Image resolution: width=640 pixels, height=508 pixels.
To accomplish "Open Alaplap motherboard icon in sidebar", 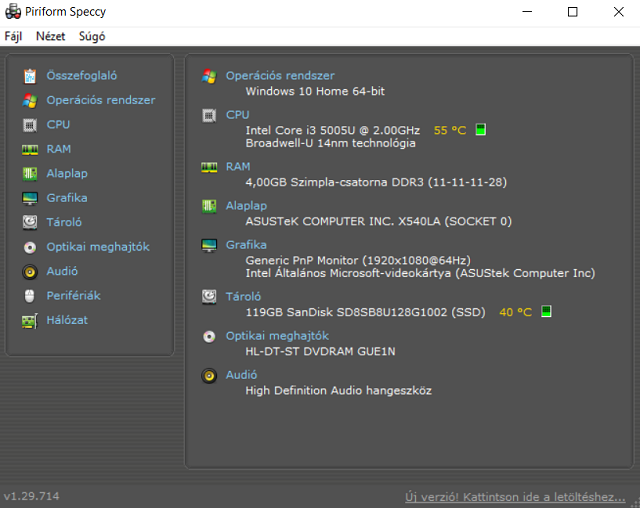I will [x=30, y=174].
